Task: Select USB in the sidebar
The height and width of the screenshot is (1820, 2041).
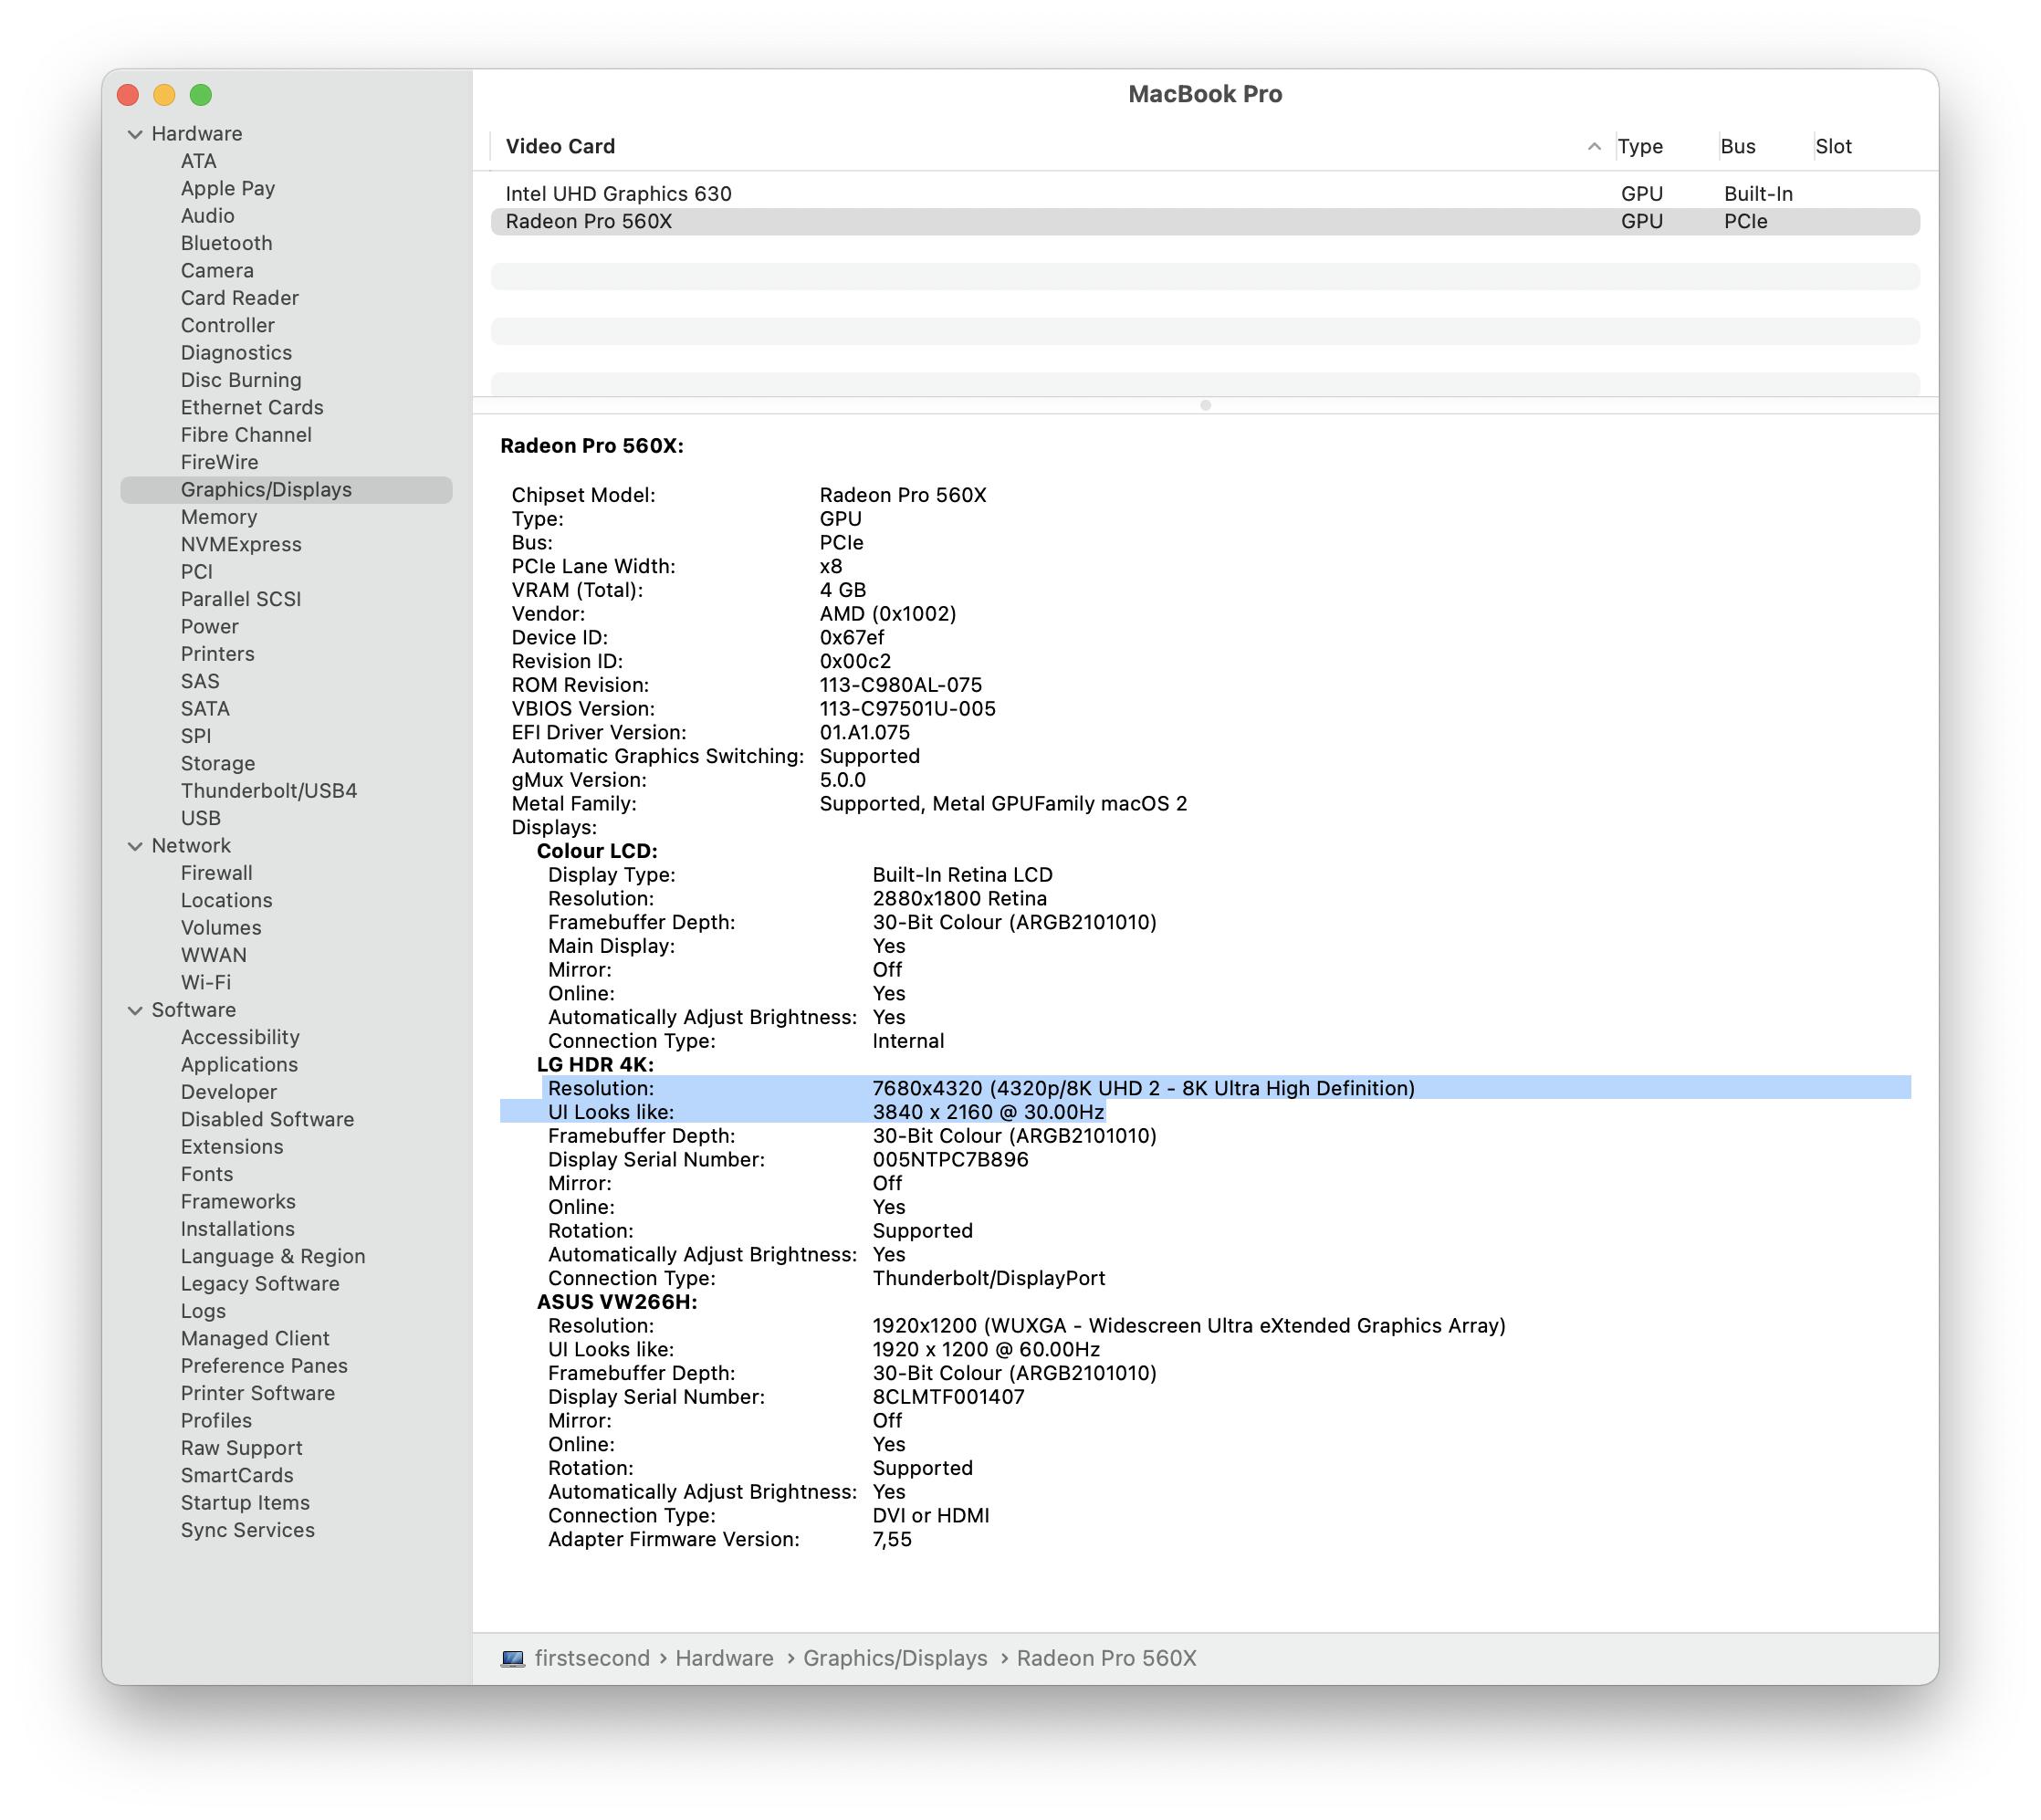Action: [x=201, y=818]
